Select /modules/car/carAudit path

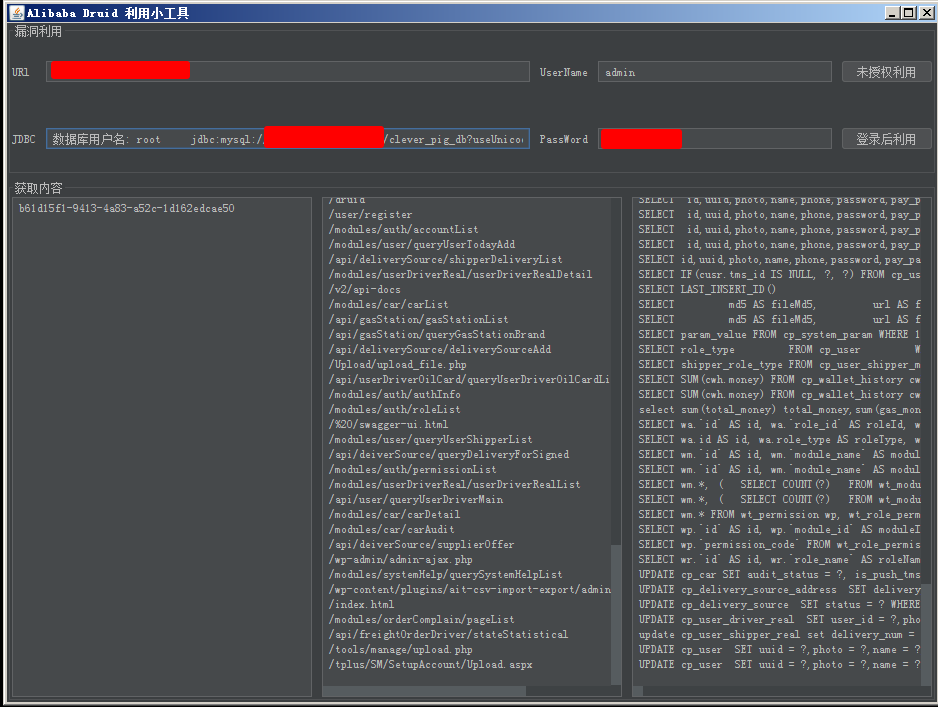click(x=391, y=529)
